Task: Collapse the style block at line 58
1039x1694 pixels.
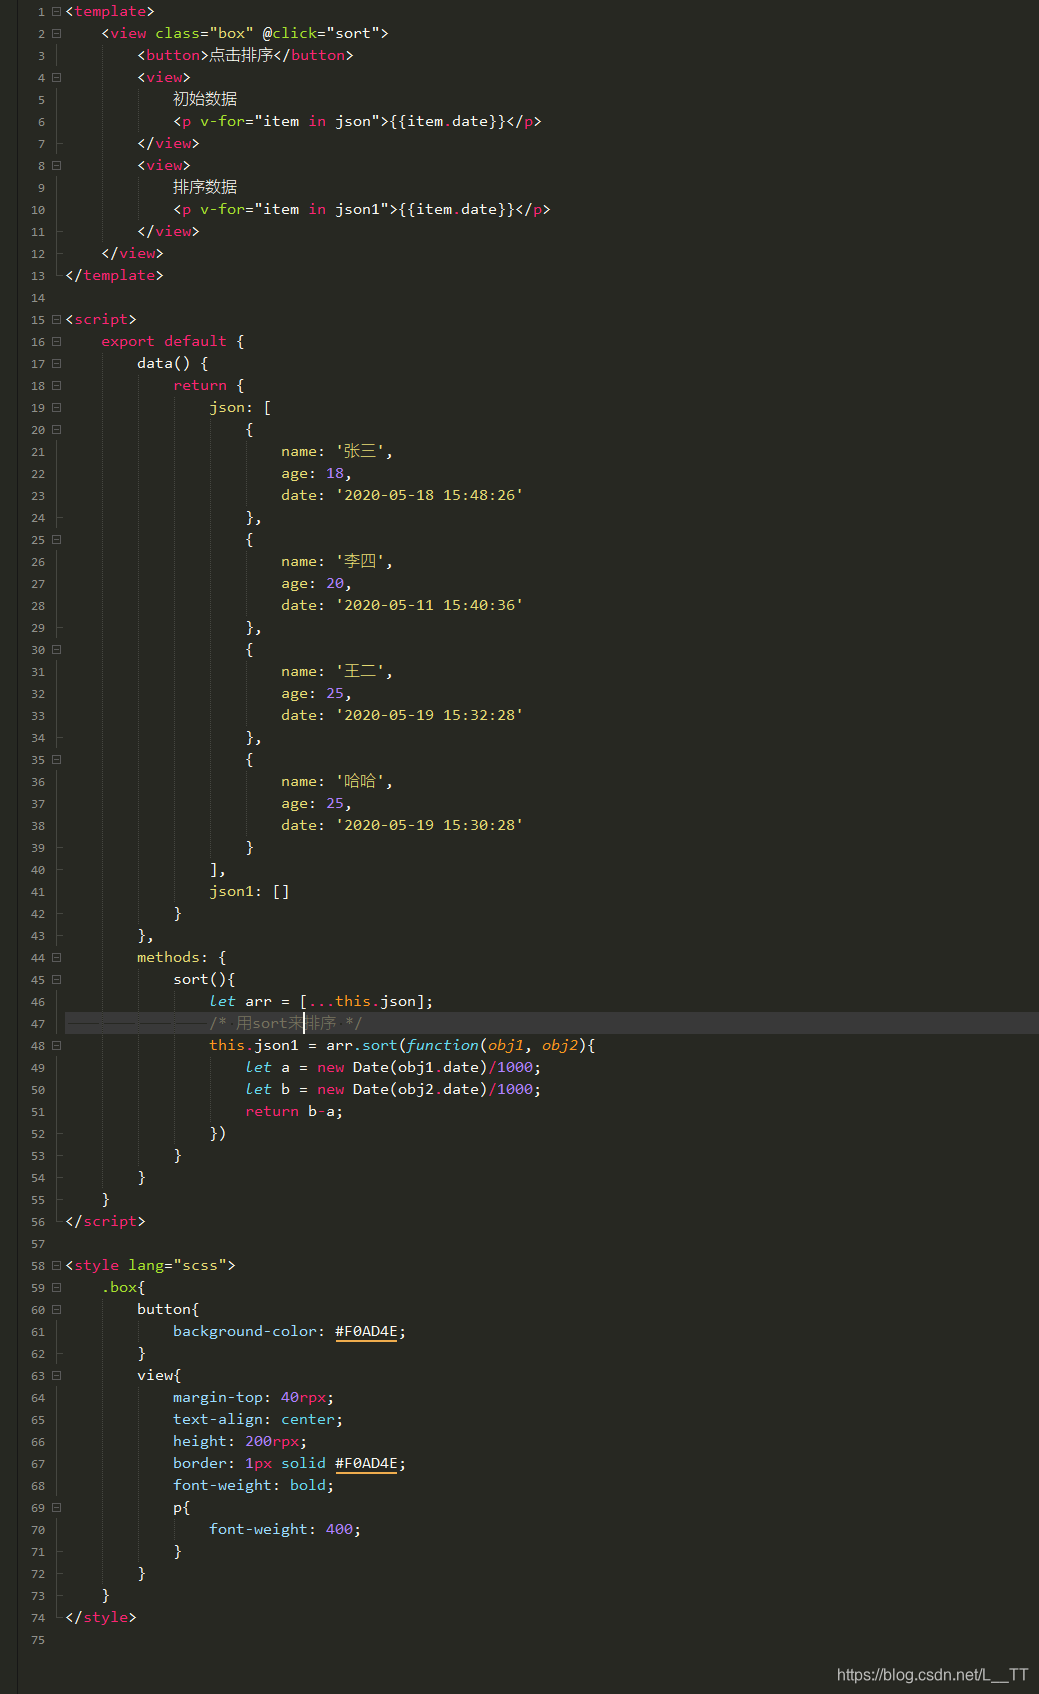Action: pyautogui.click(x=56, y=1265)
